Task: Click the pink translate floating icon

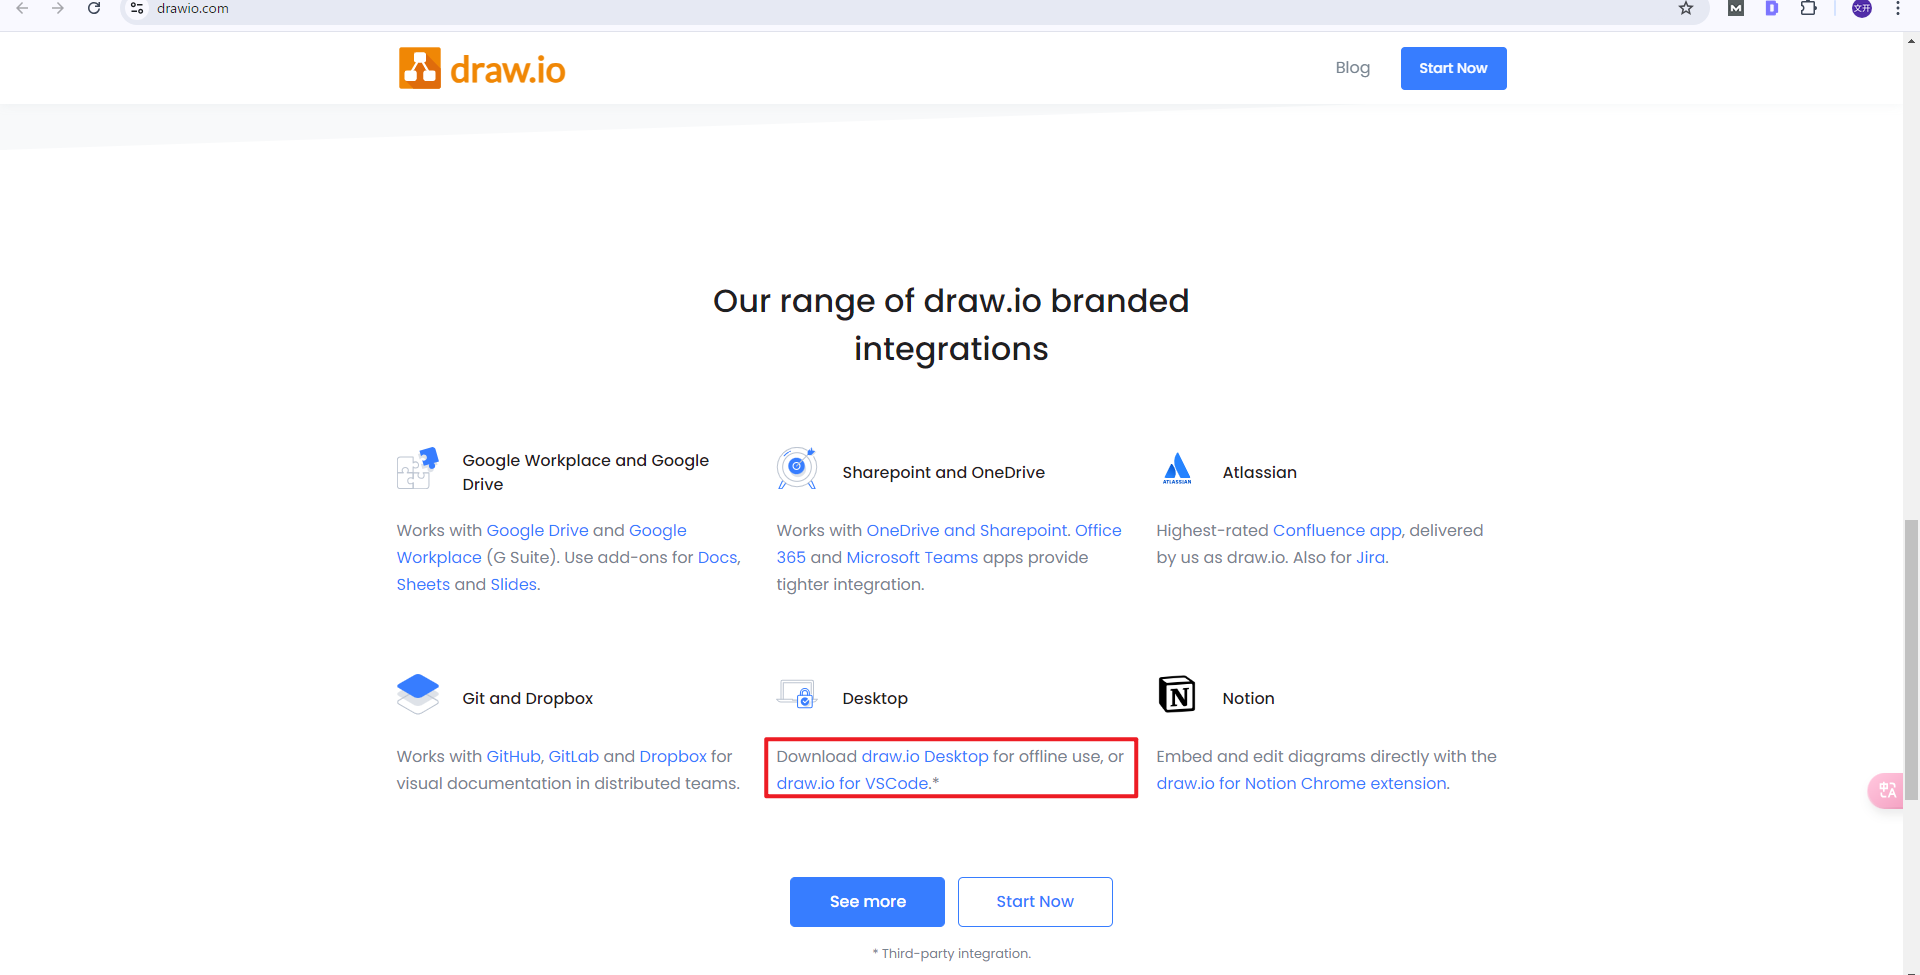Action: tap(1886, 791)
